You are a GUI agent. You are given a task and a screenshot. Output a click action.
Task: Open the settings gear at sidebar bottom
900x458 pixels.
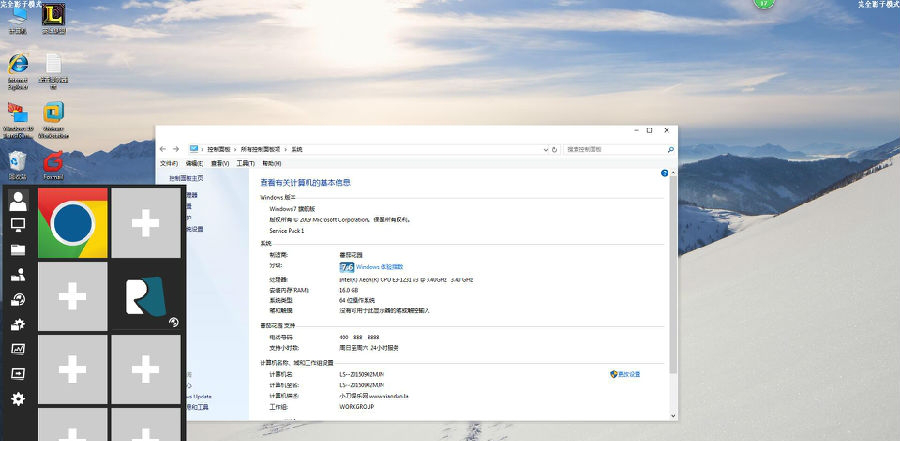point(18,398)
